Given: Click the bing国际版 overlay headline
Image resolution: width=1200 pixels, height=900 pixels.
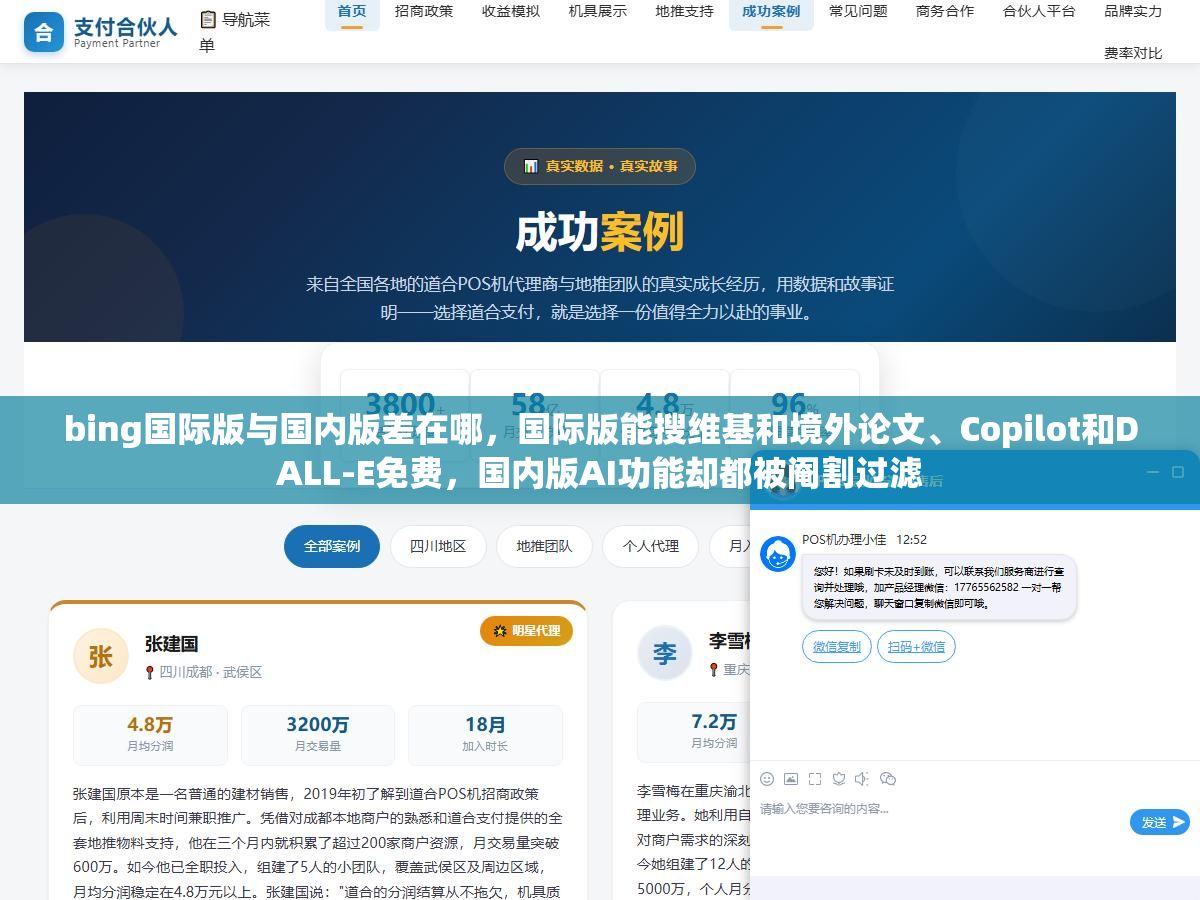Looking at the screenshot, I should click(x=600, y=450).
